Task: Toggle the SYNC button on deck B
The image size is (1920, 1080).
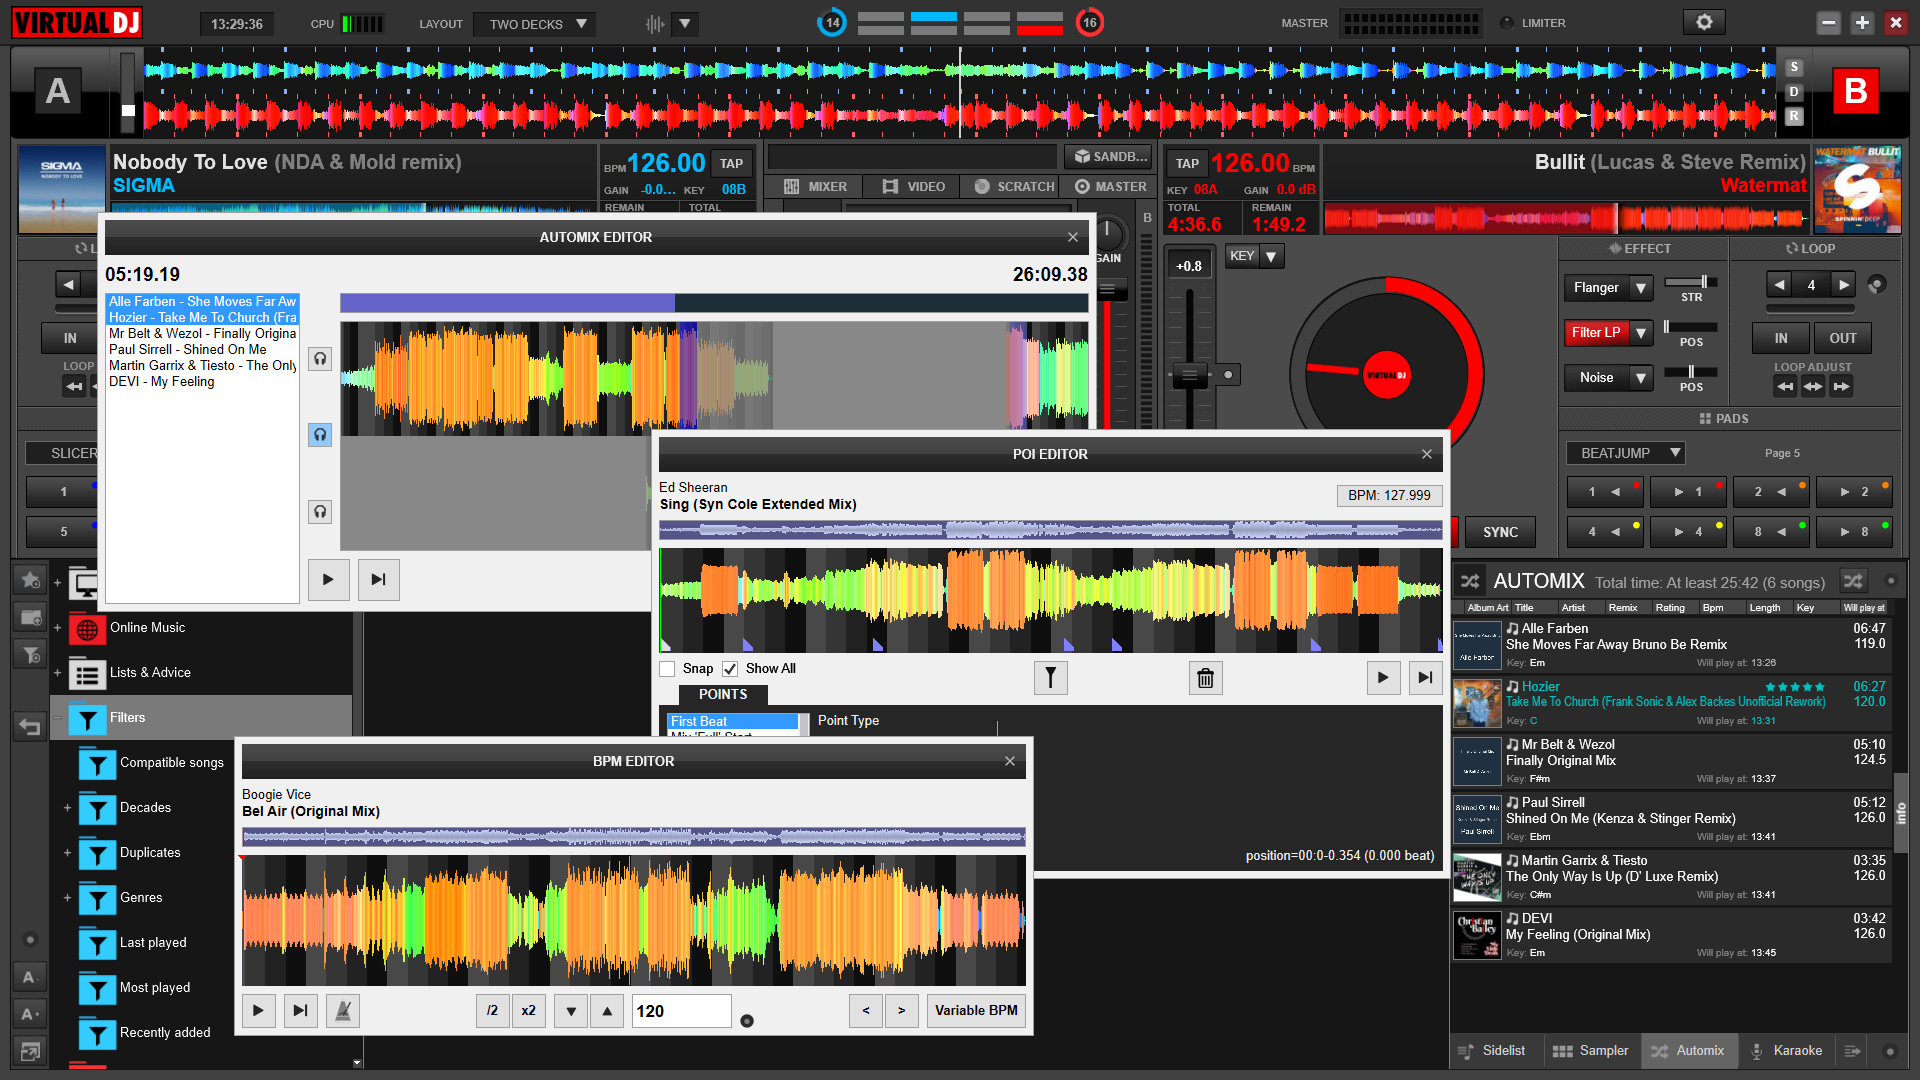Action: [x=1500, y=533]
